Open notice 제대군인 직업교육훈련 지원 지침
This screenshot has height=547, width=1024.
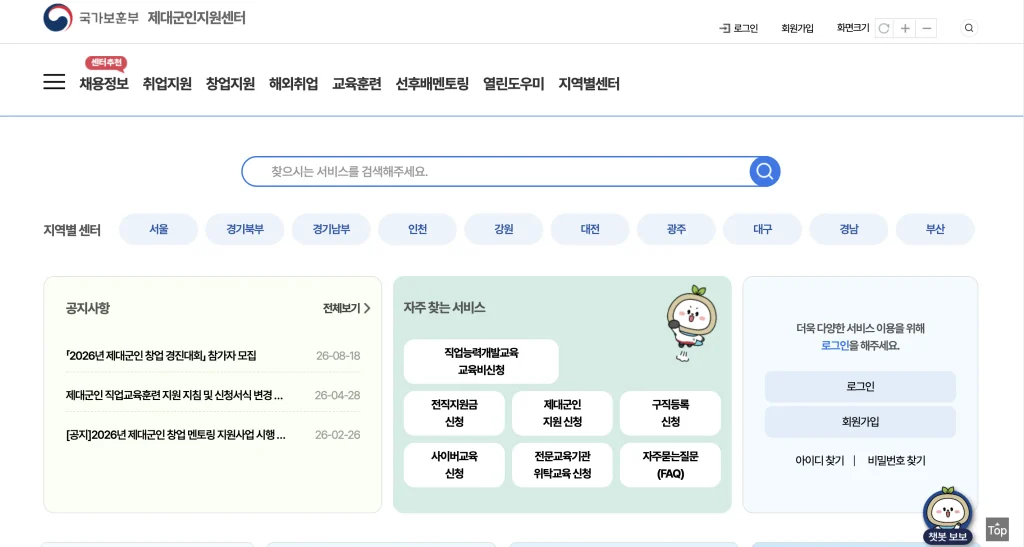[x=174, y=395]
